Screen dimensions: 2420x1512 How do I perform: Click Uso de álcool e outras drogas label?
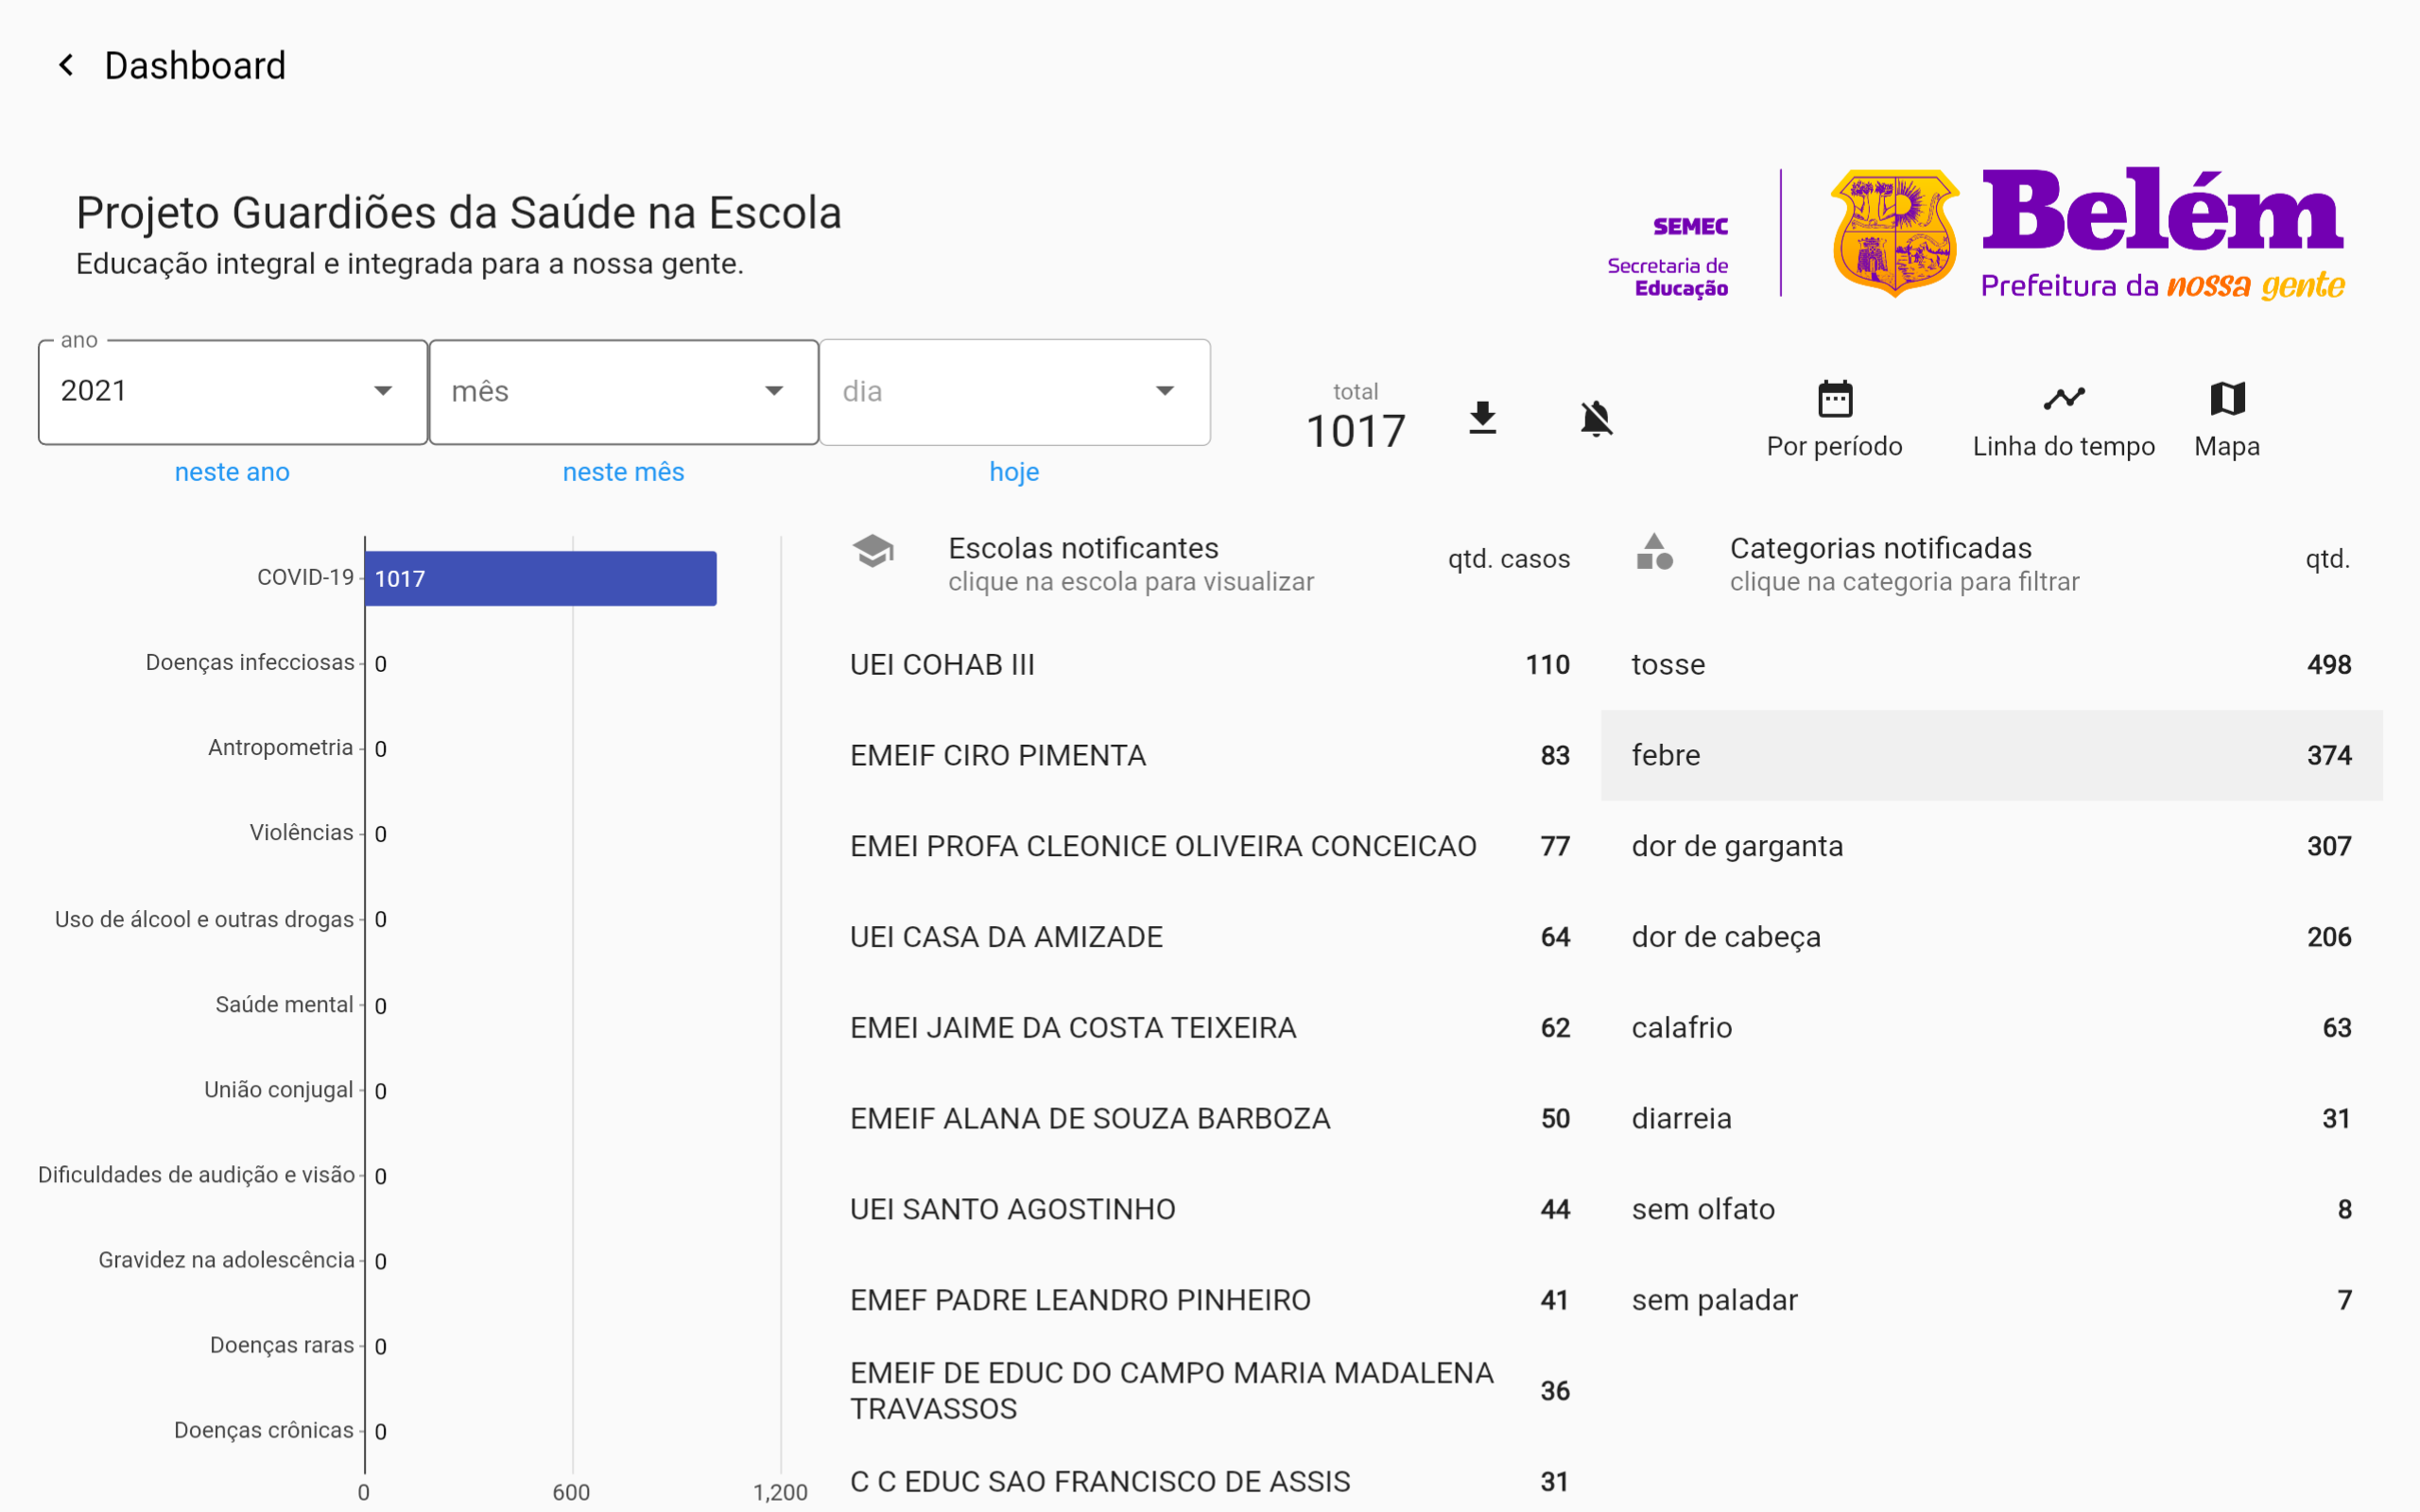[x=205, y=919]
